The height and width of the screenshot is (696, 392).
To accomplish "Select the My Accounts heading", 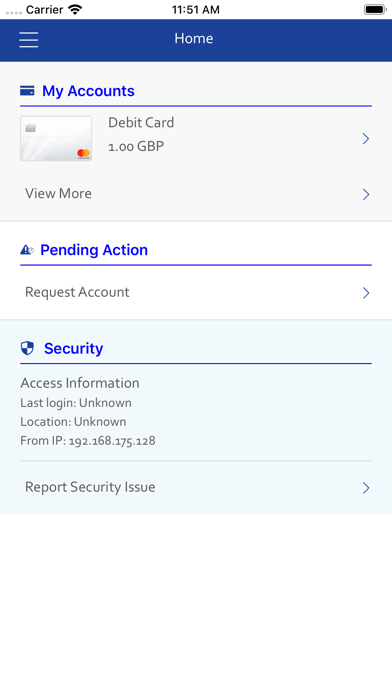I will [88, 91].
